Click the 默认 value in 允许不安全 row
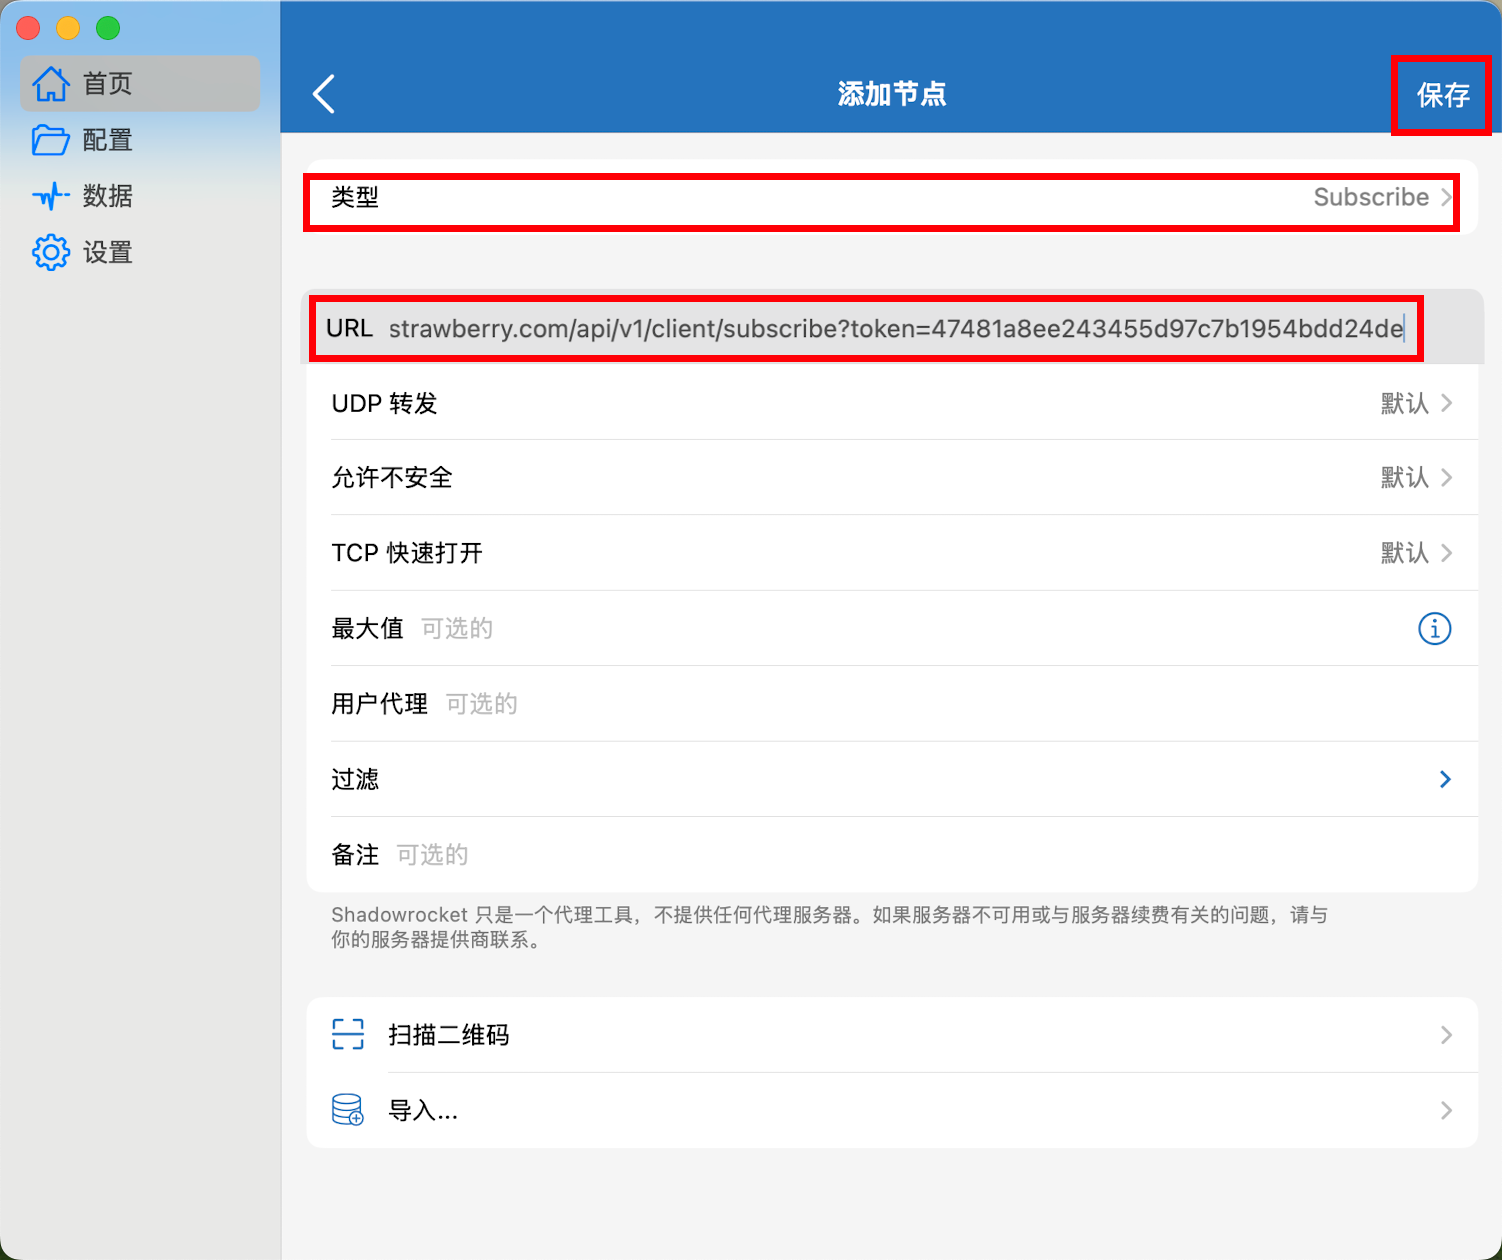1502x1260 pixels. point(1405,478)
